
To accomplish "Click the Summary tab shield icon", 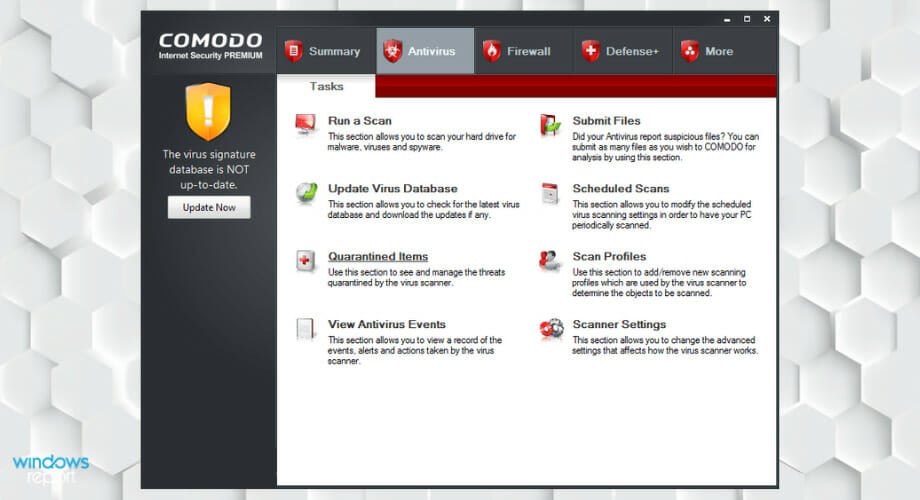I will coord(293,51).
